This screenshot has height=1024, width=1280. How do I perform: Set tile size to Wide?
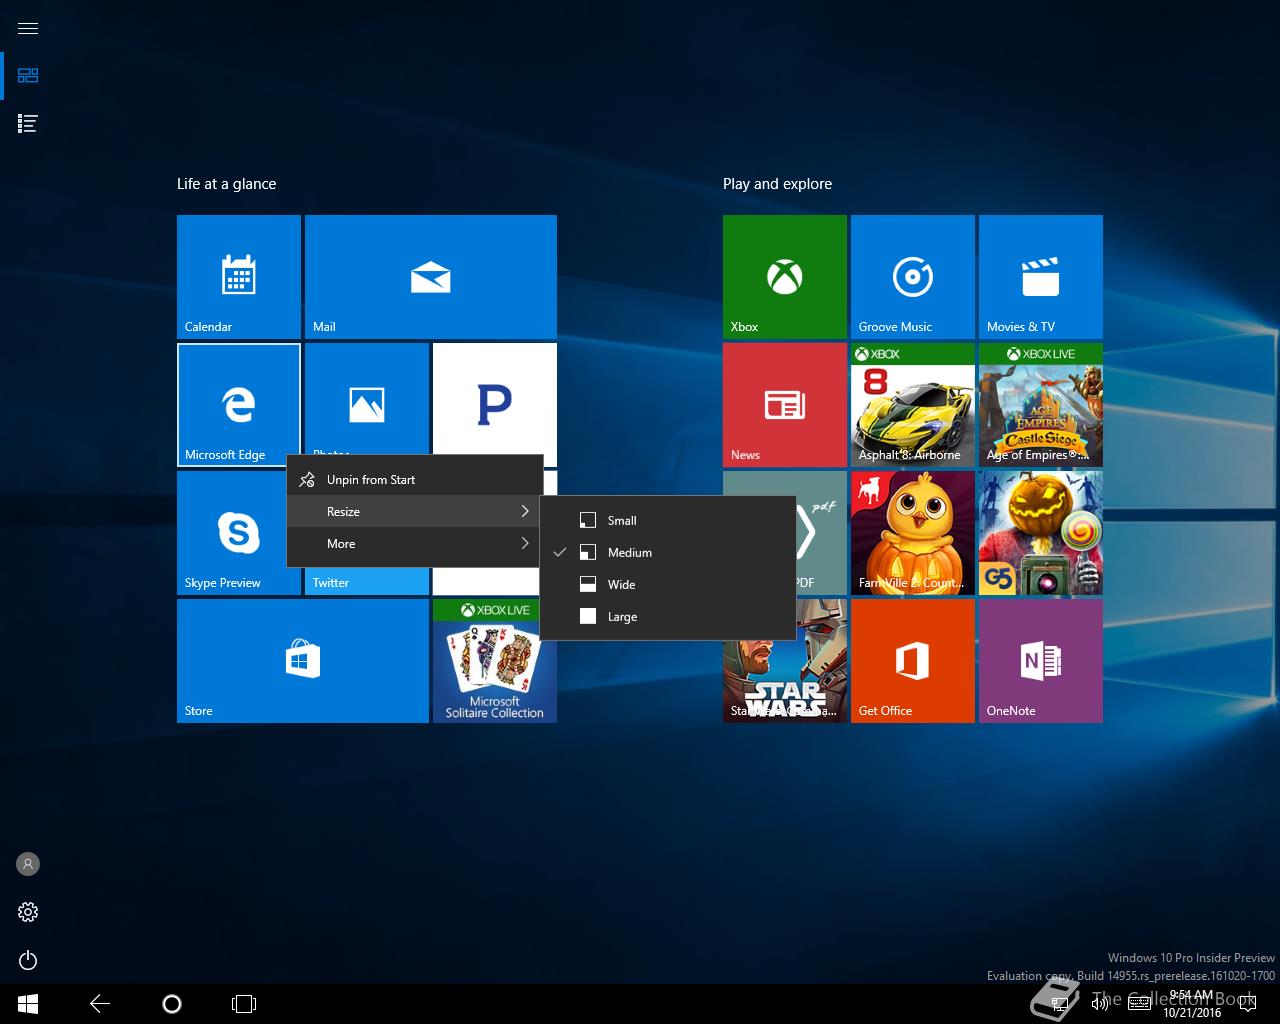pos(668,584)
